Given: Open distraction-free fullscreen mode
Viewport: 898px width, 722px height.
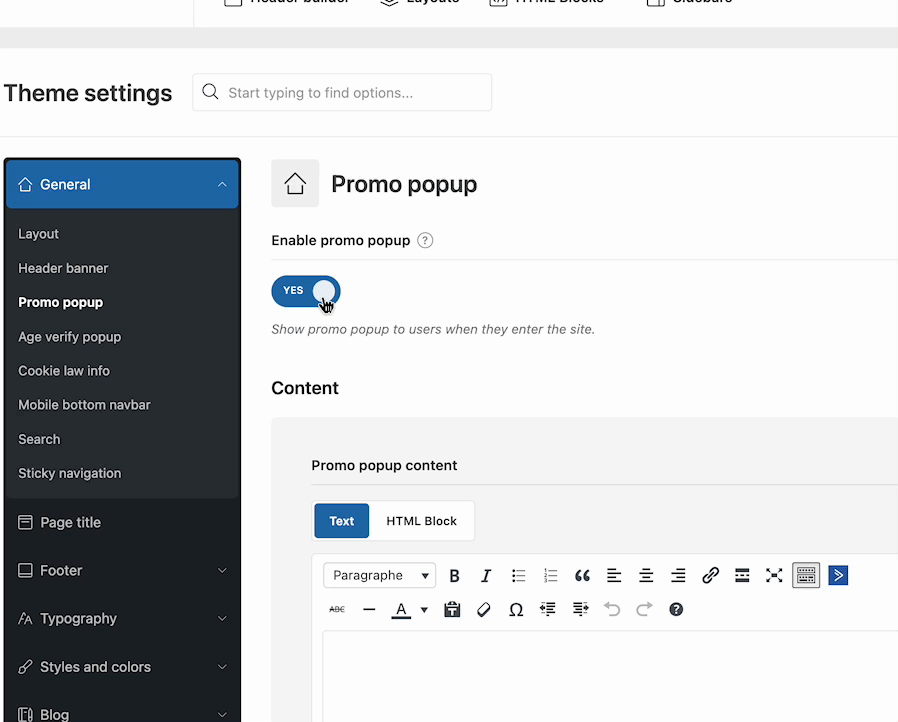Looking at the screenshot, I should point(774,575).
